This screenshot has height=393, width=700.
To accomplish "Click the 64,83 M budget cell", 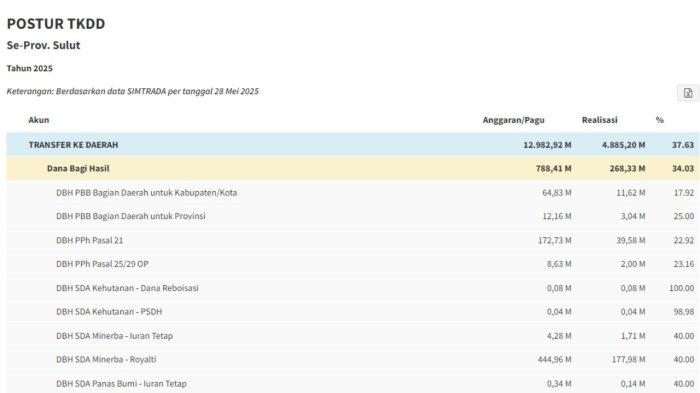I will click(x=557, y=192).
